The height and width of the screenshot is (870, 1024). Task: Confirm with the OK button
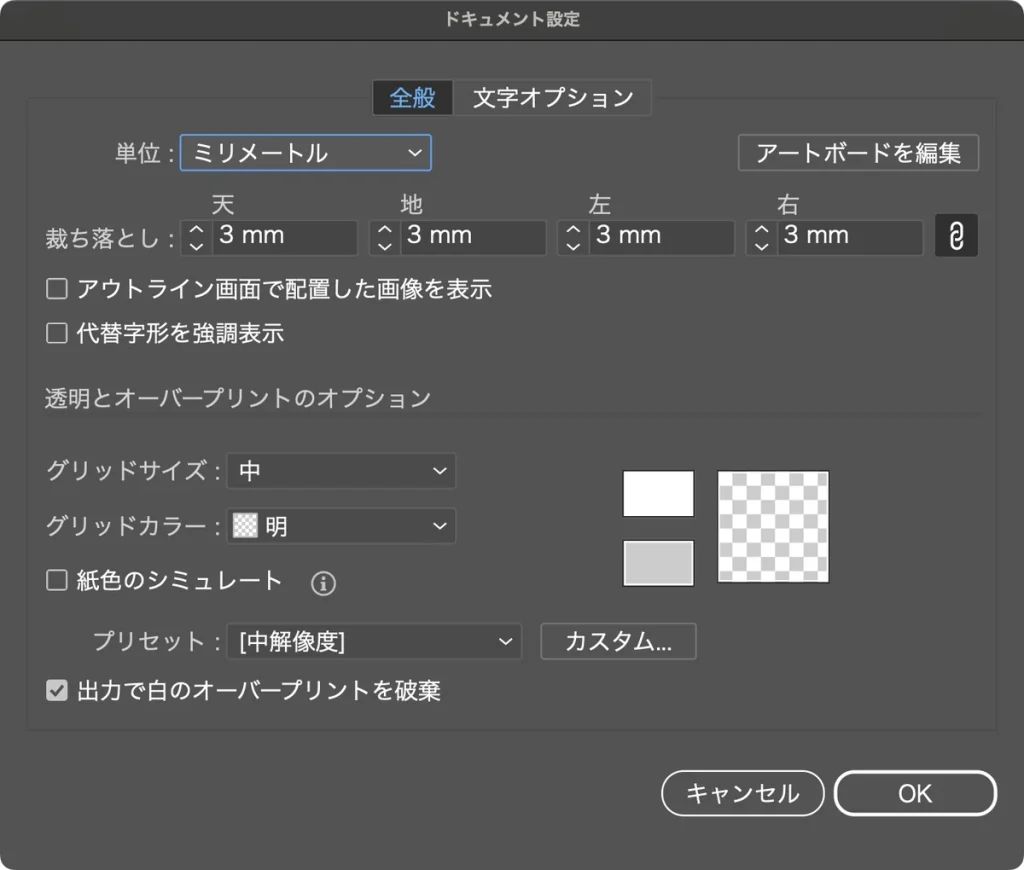point(915,794)
